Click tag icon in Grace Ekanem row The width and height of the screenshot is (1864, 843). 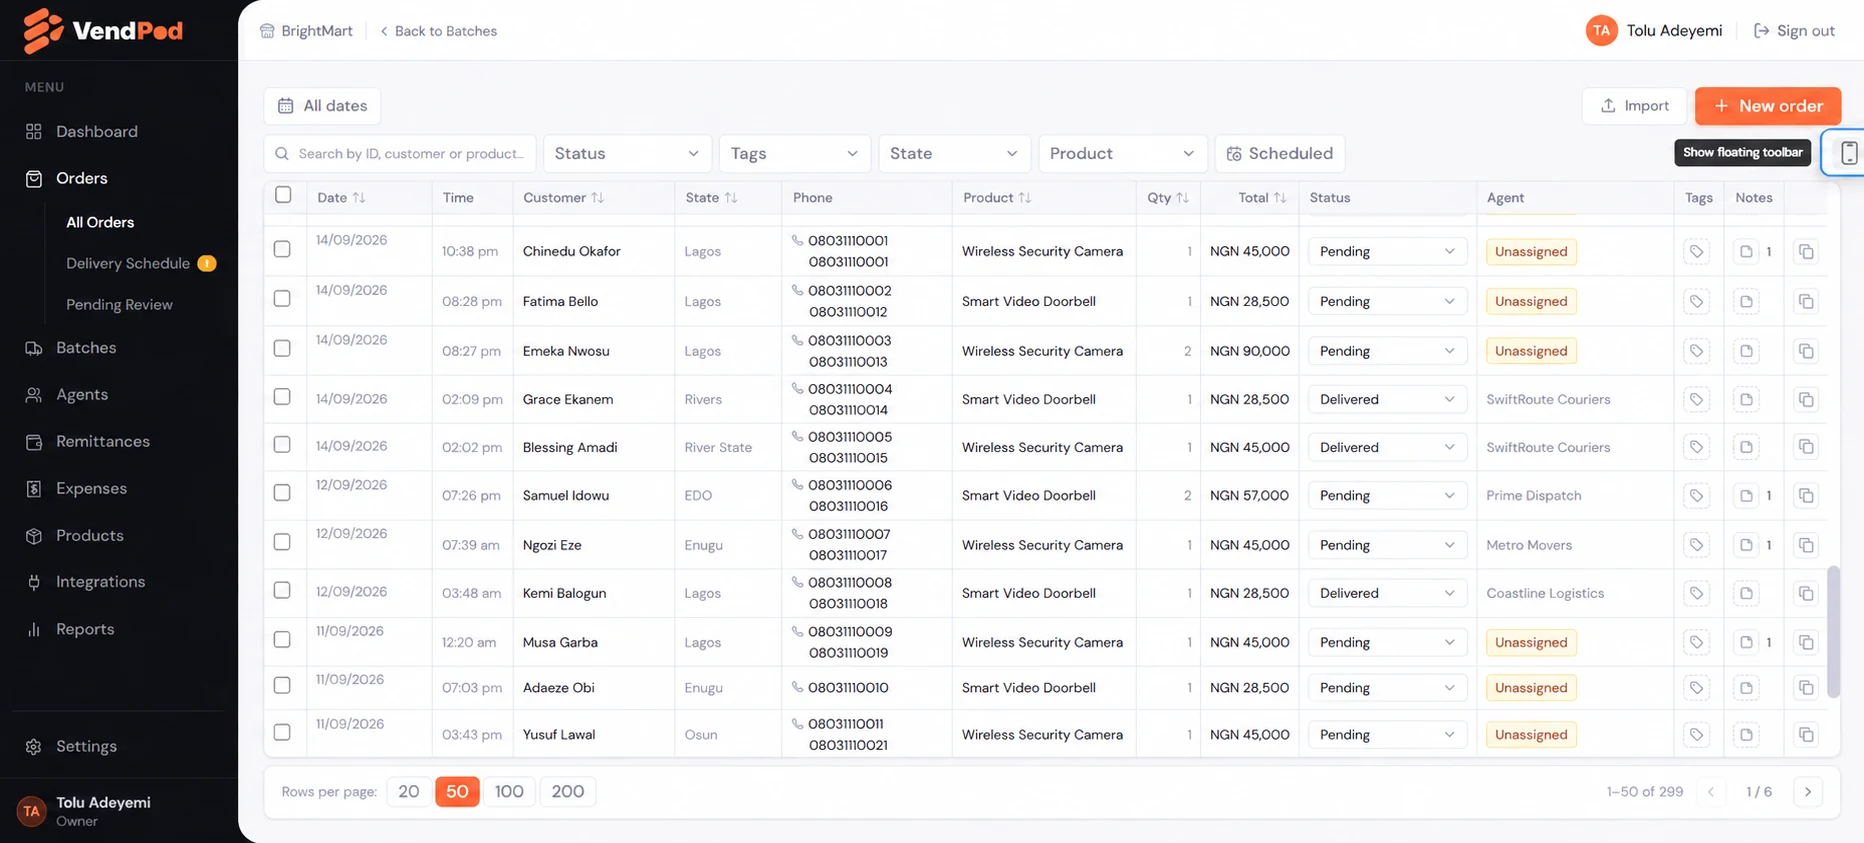(1697, 399)
